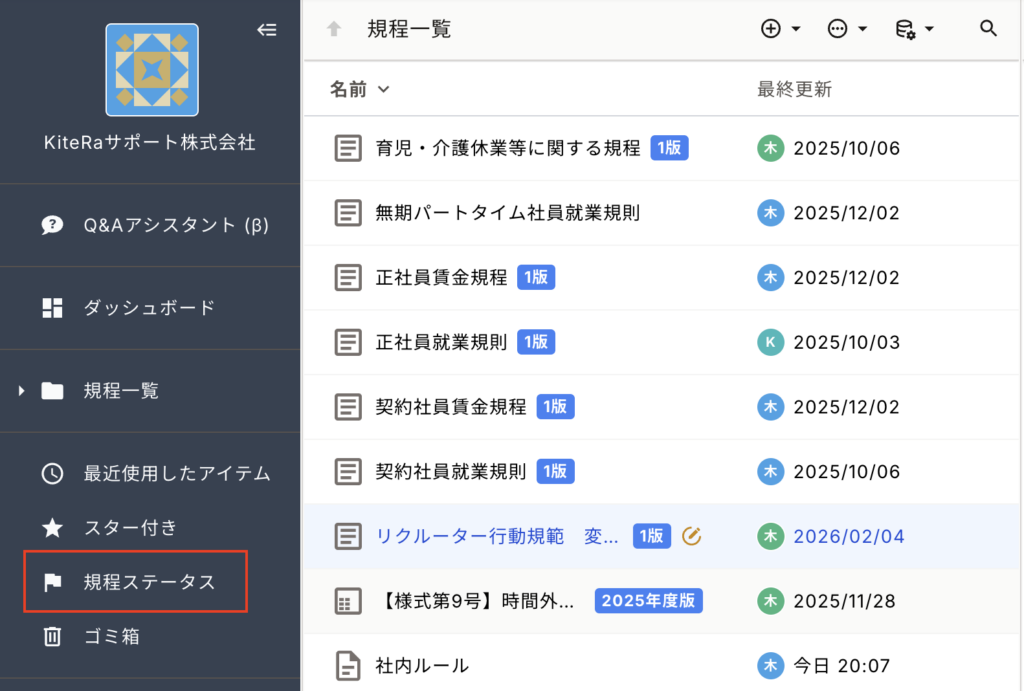Open 最近使用したアイテム
Screen dimensions: 1024x691
click(x=176, y=473)
